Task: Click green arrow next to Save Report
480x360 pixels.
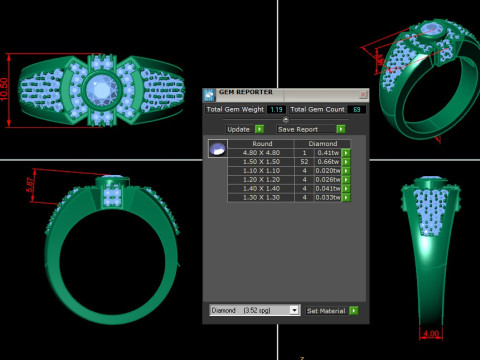Action: click(x=341, y=129)
